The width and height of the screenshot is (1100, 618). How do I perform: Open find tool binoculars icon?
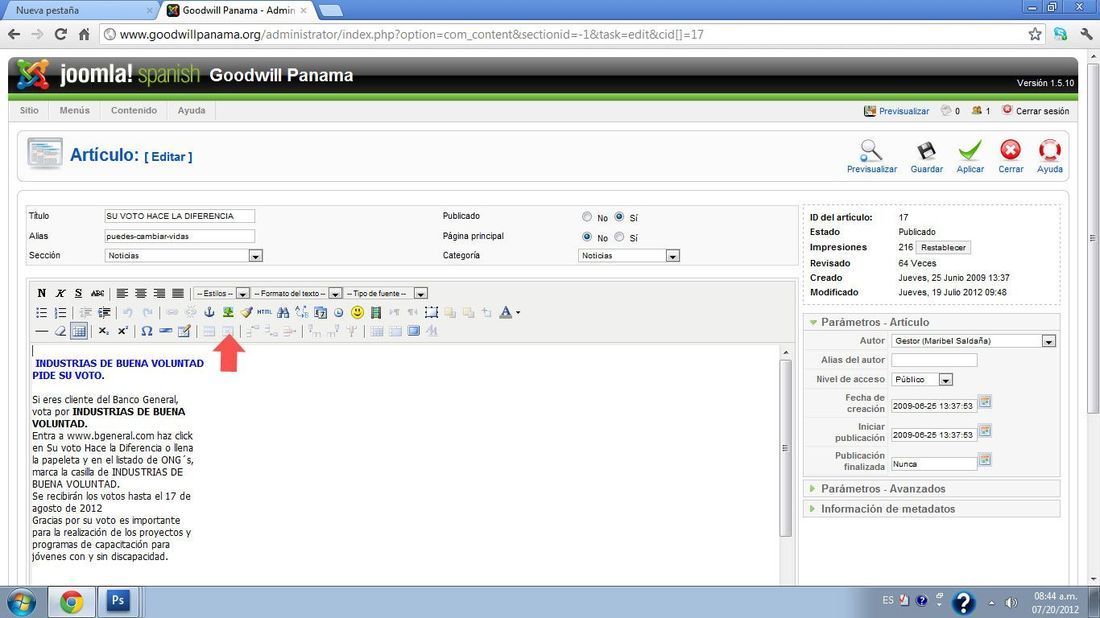coord(283,312)
